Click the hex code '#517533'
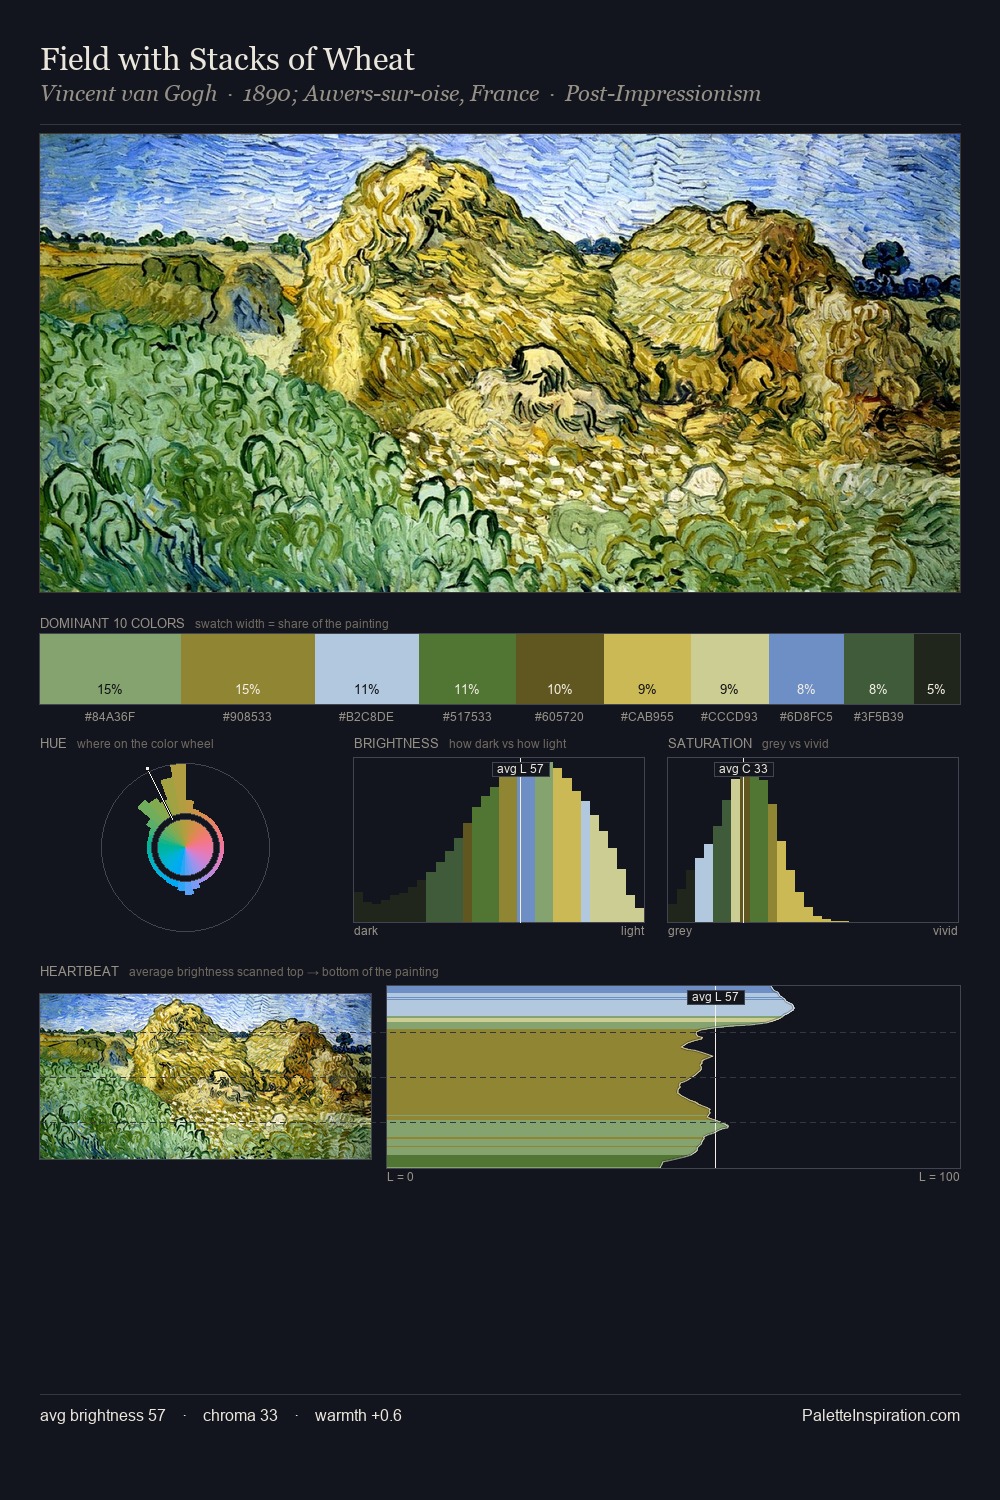The height and width of the screenshot is (1500, 1000). click(467, 717)
